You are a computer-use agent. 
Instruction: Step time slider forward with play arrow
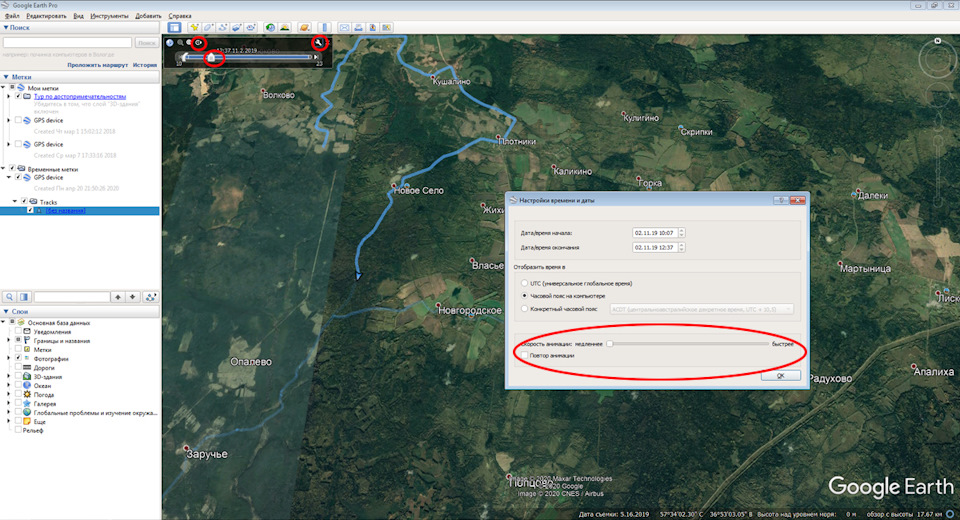coord(316,57)
